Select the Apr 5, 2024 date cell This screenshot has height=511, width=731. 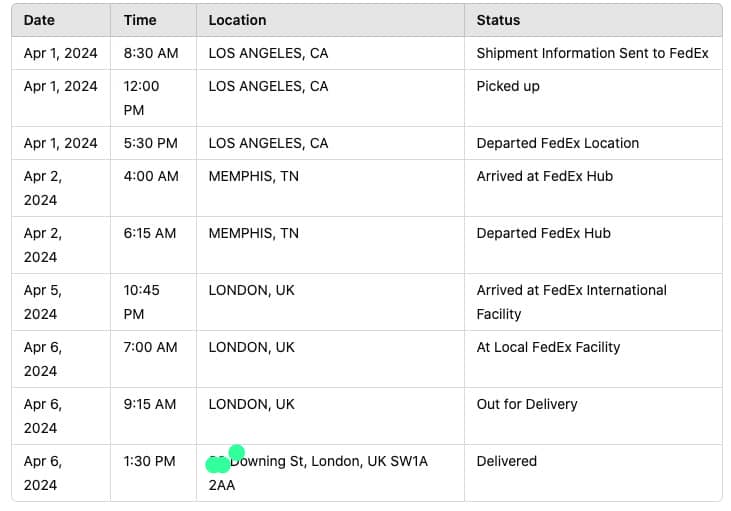coord(42,301)
